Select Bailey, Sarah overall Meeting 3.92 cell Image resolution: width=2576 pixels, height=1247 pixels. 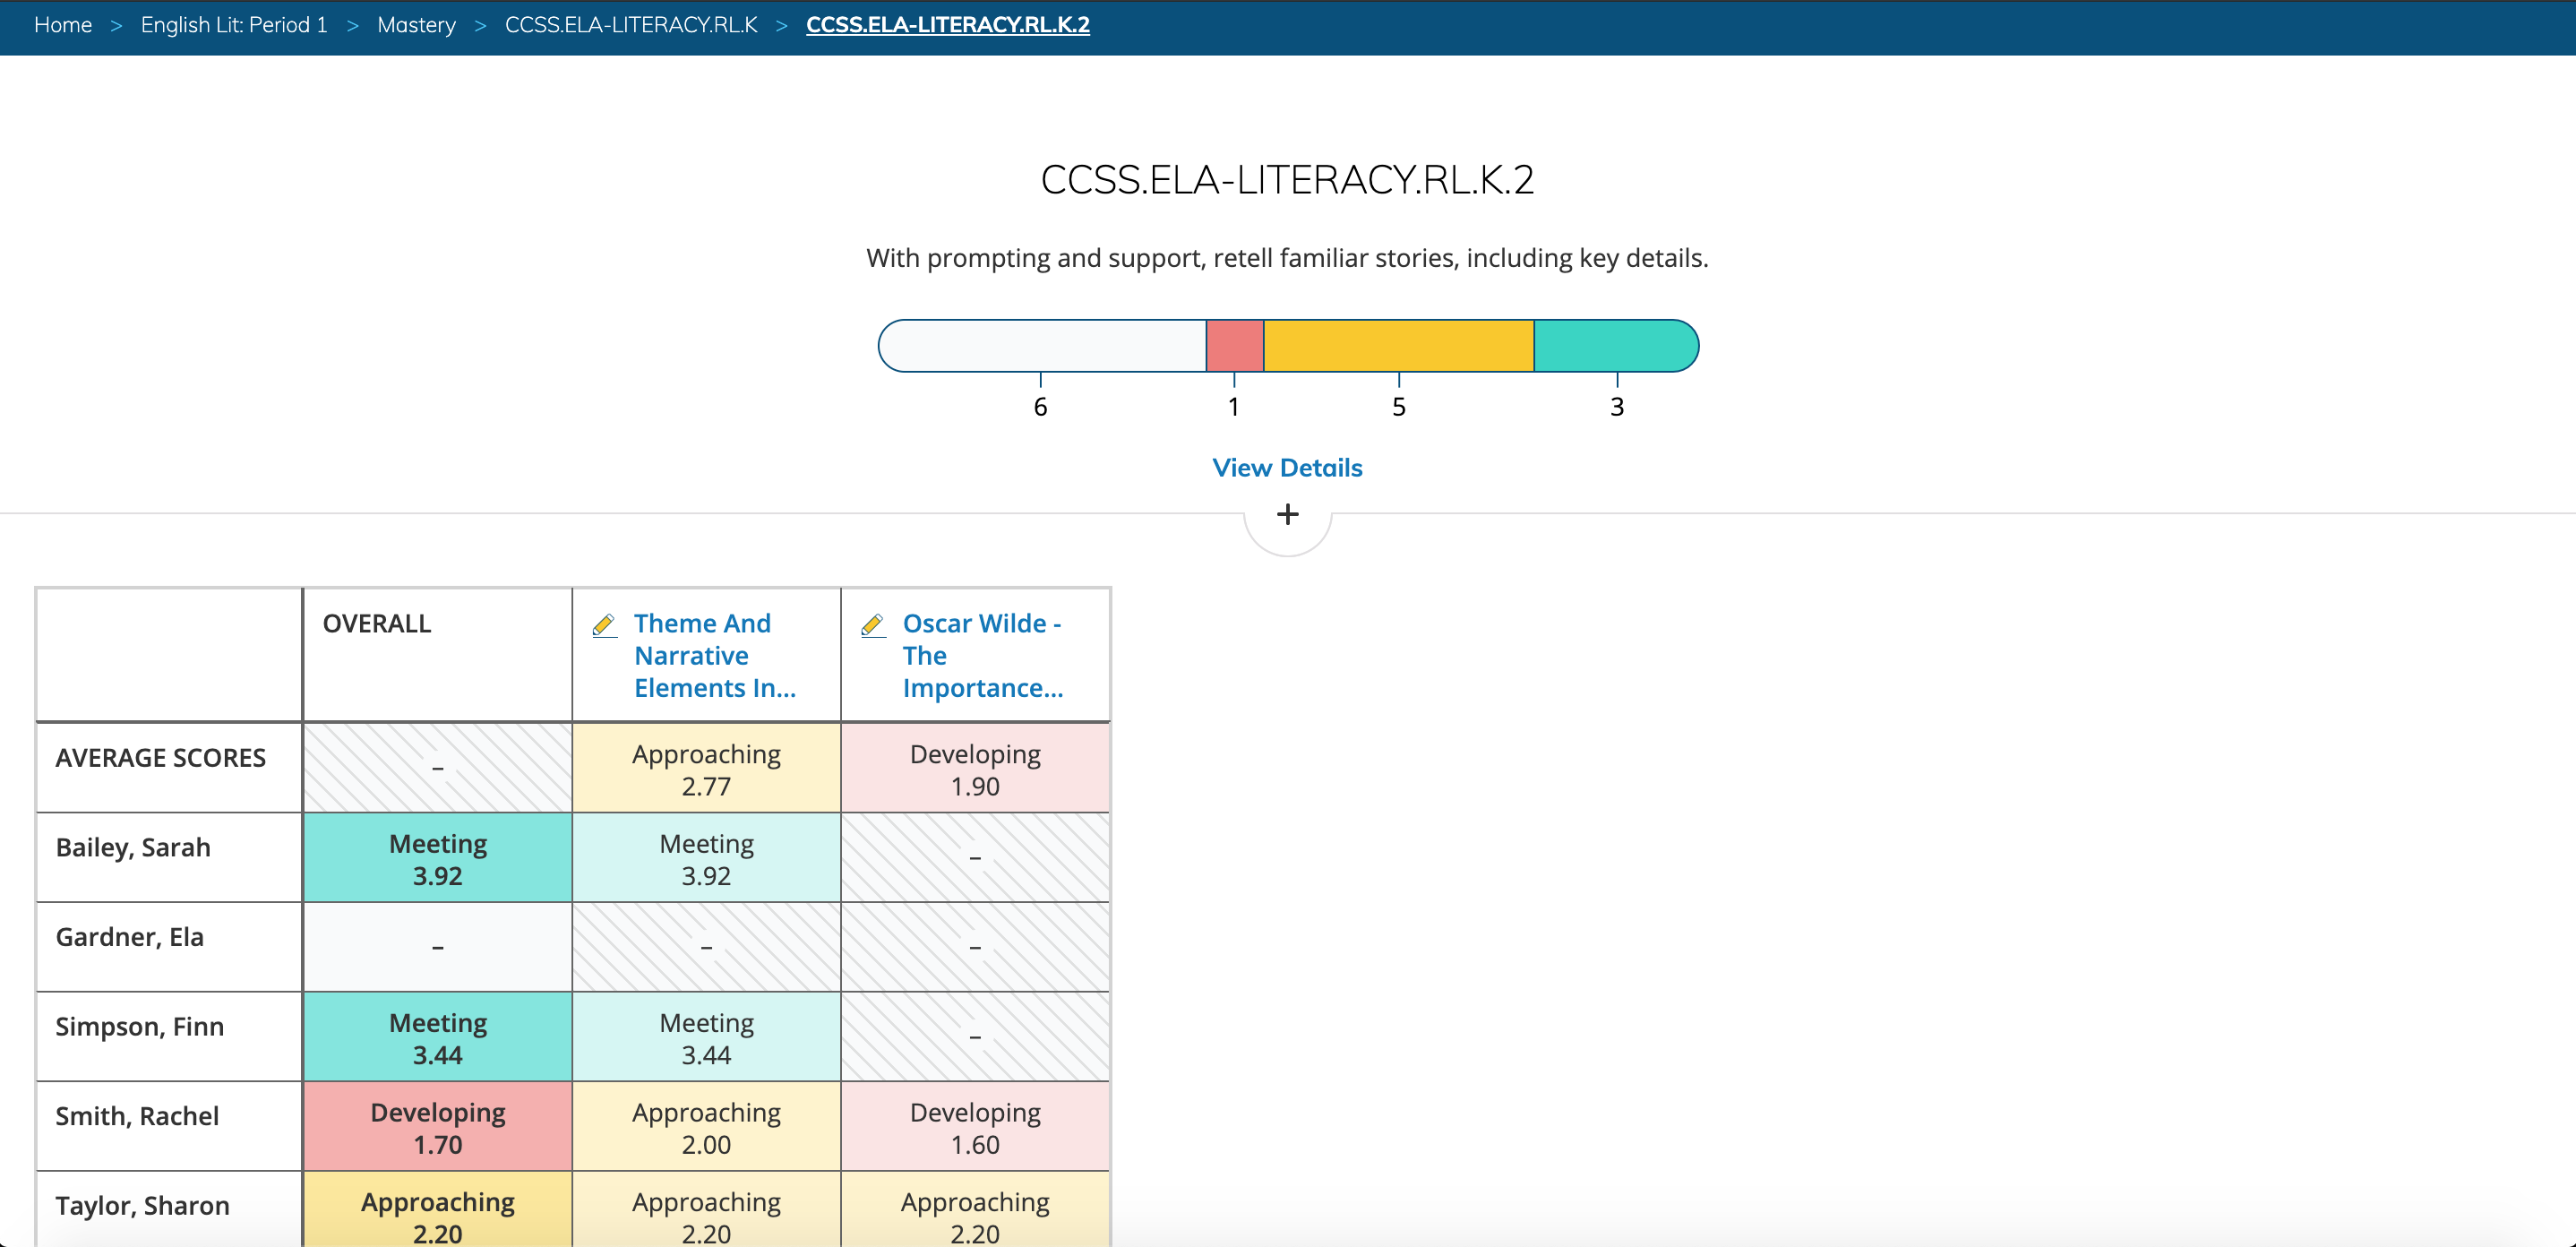pyautogui.click(x=437, y=858)
